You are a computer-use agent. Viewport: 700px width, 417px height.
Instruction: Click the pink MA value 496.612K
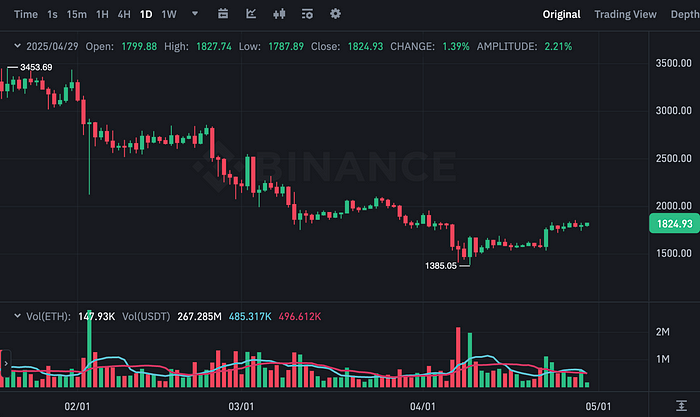[x=300, y=317]
